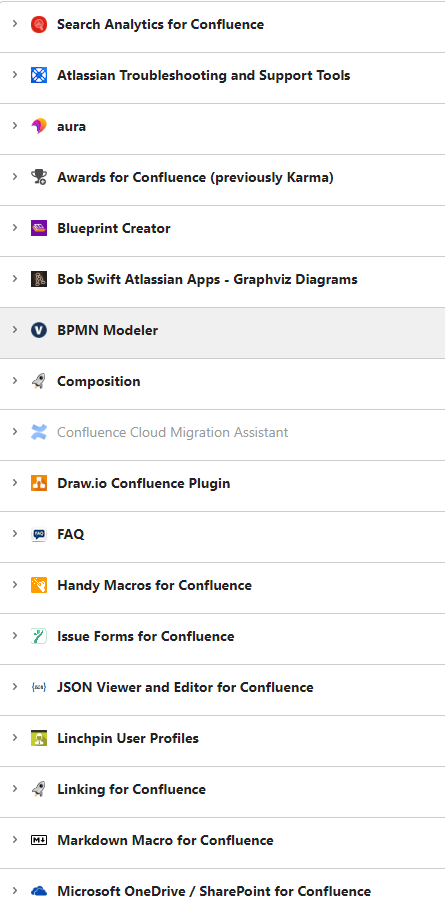The height and width of the screenshot is (899, 445).
Task: Expand the Search Analytics for Confluence row
Action: [x=15, y=24]
